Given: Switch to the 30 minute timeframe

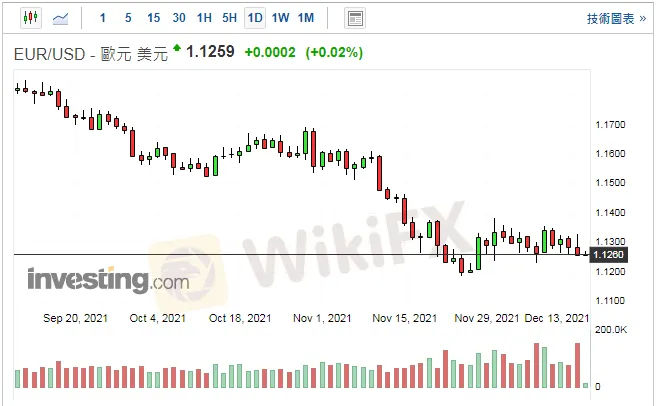Looking at the screenshot, I should coord(179,18).
